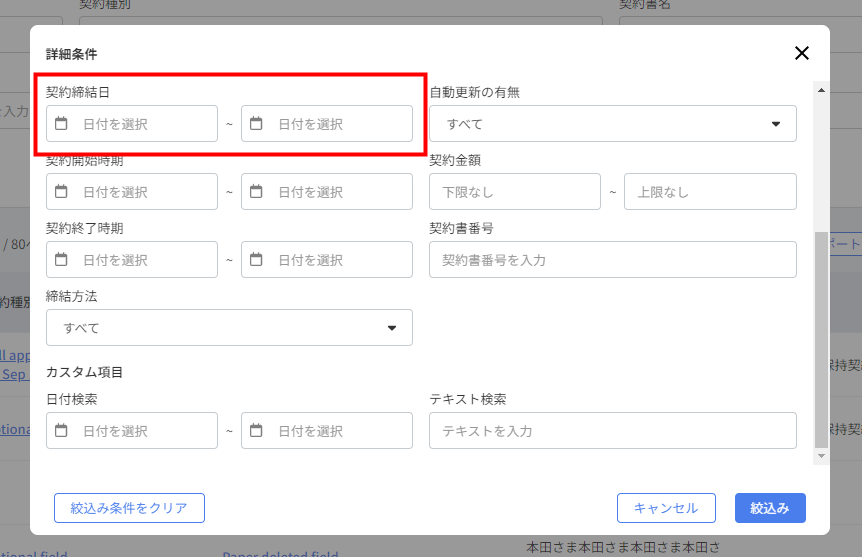The image size is (862, 557).
Task: Click calendar icon in 日付検索 end date
Action: tap(256, 430)
